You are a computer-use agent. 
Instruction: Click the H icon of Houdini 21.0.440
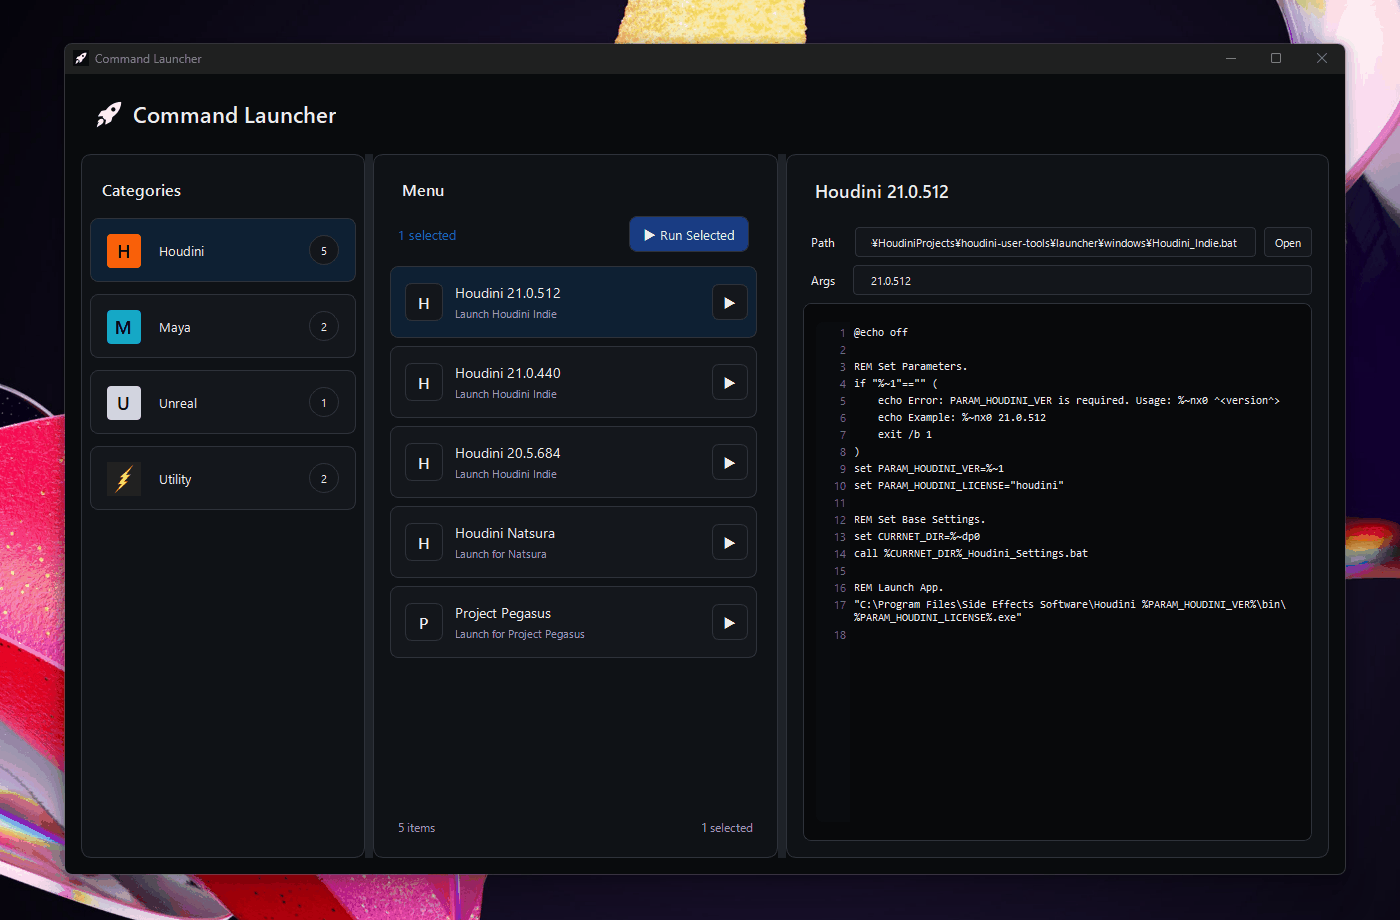tap(424, 383)
